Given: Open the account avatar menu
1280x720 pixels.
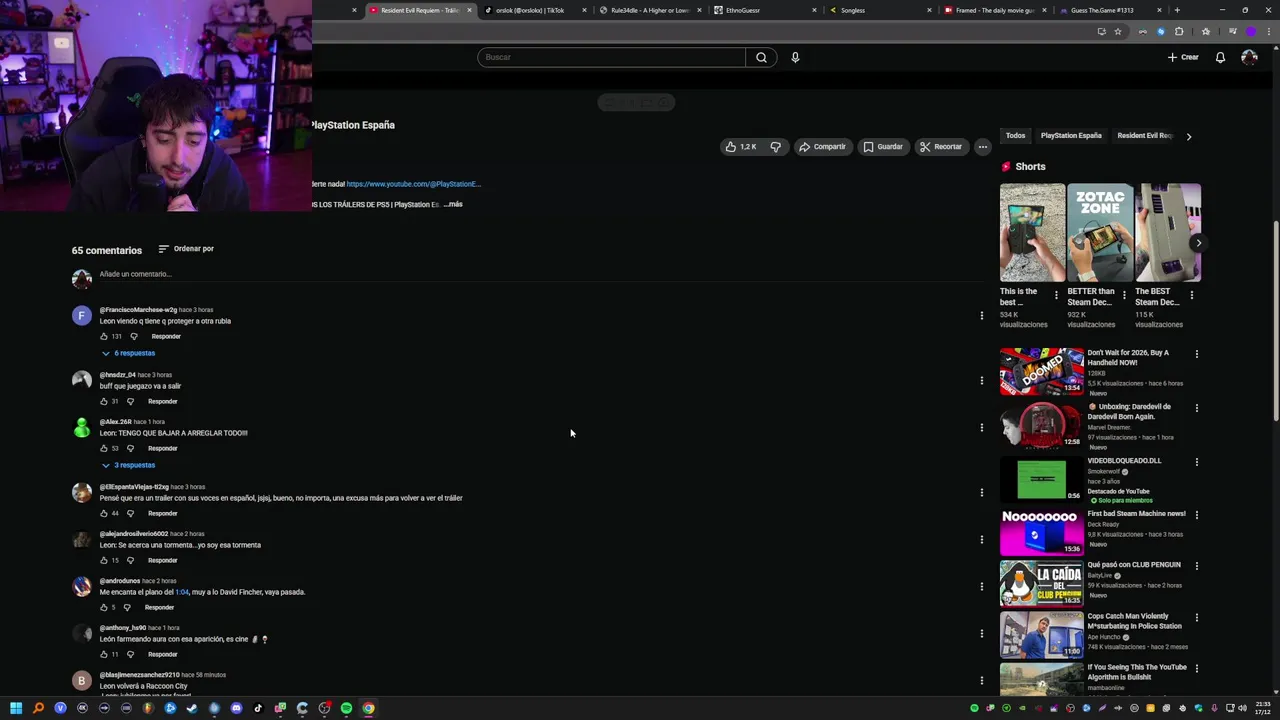Looking at the screenshot, I should click(1249, 57).
